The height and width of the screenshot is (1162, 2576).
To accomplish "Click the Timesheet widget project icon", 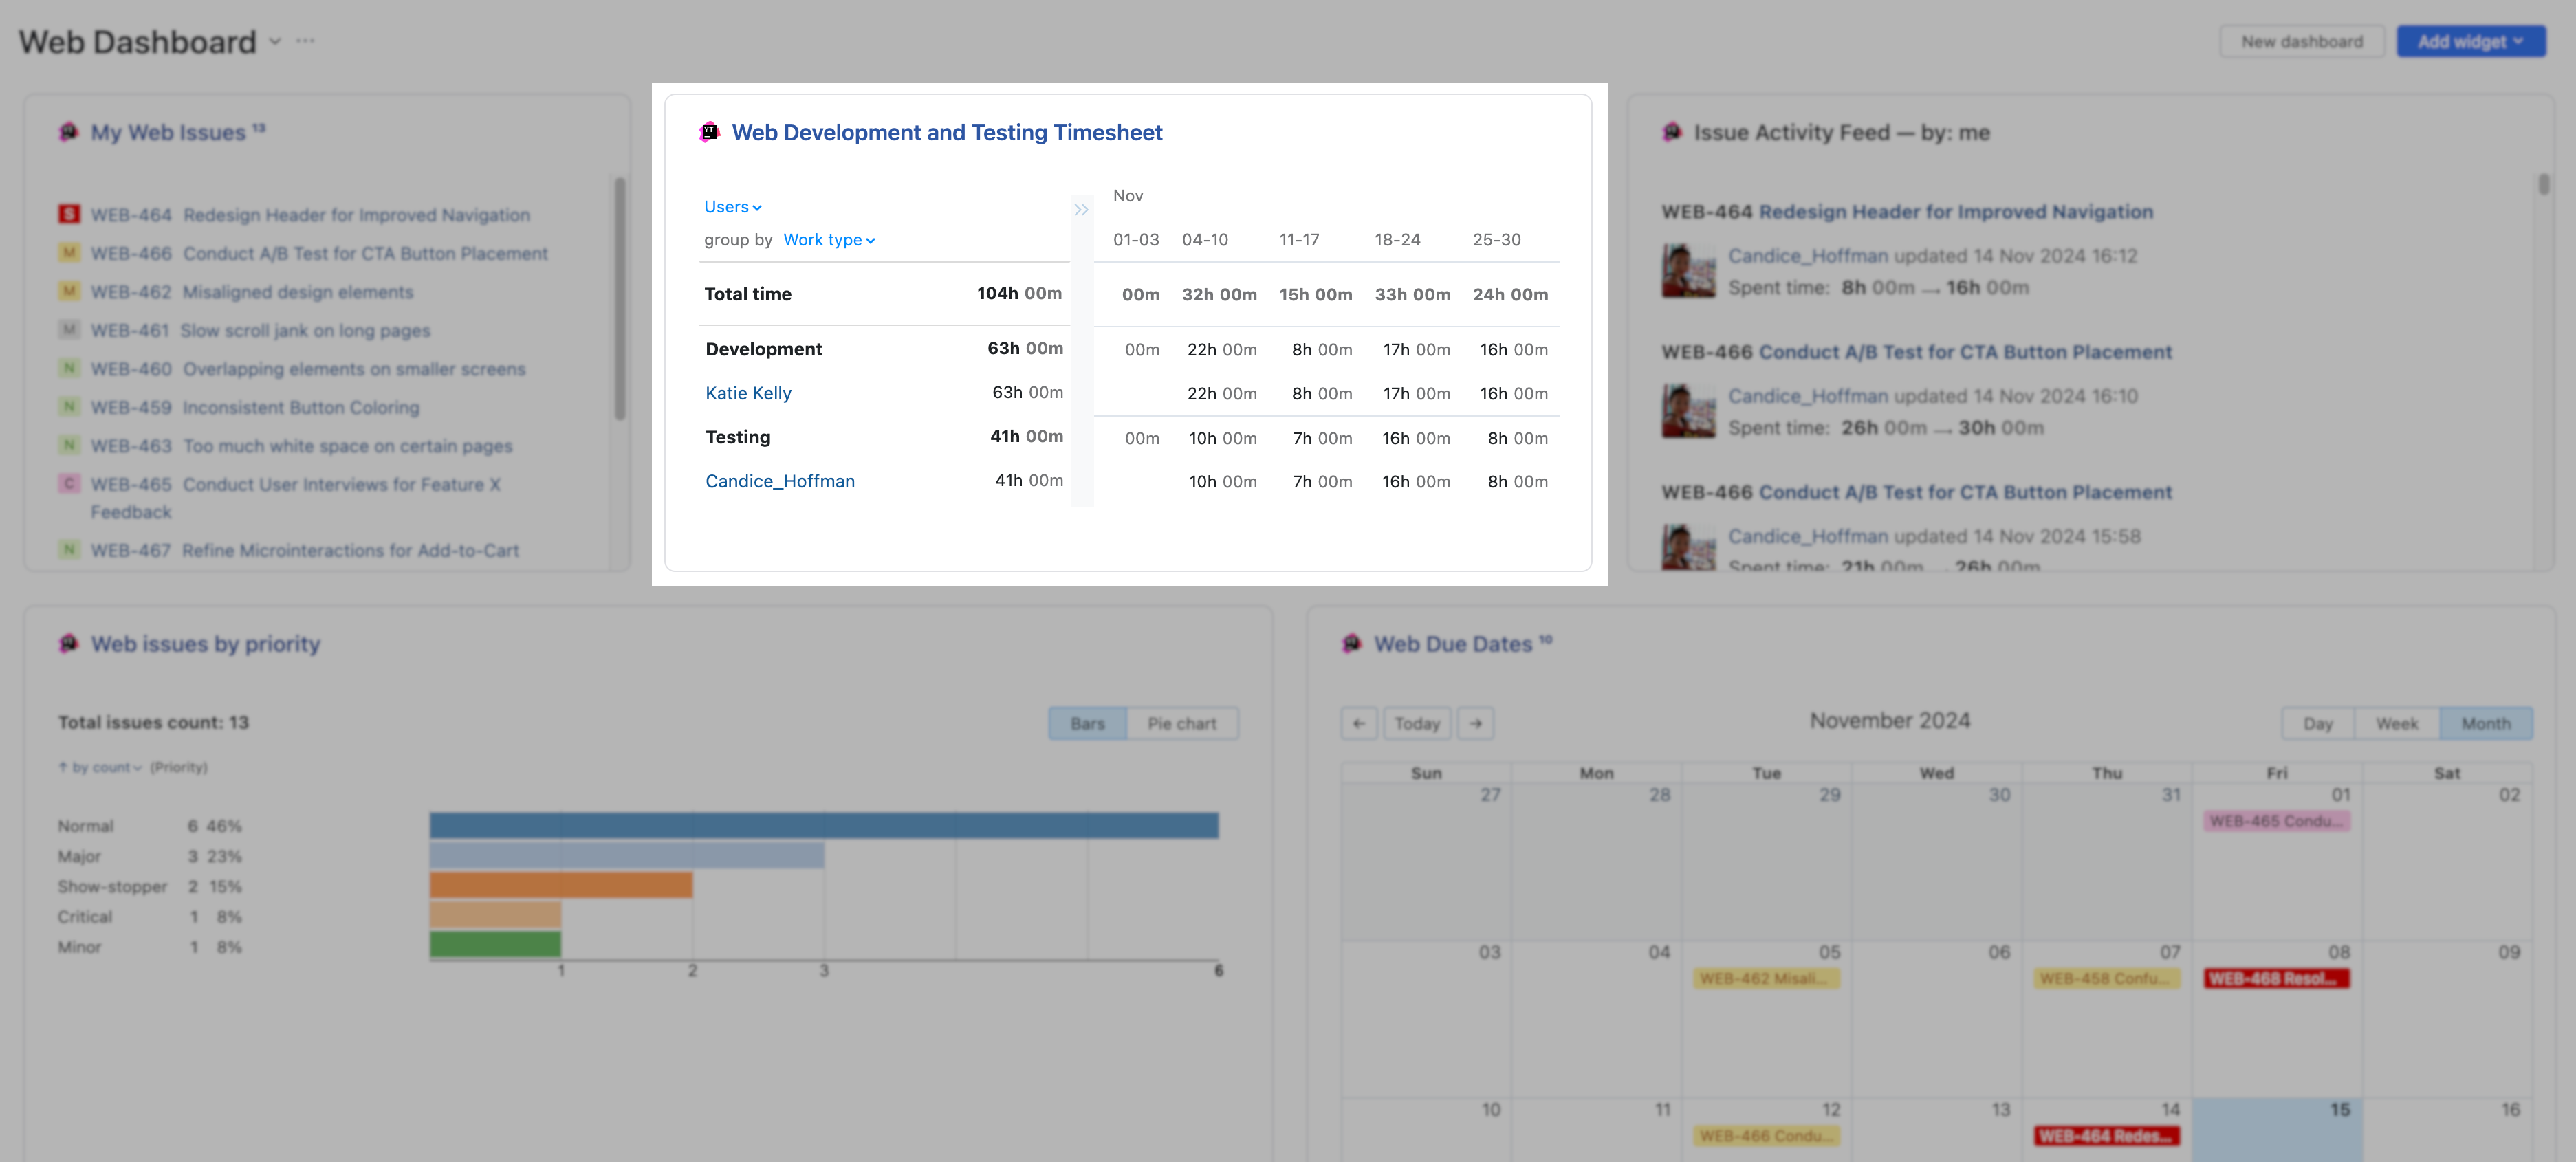I will click(709, 132).
